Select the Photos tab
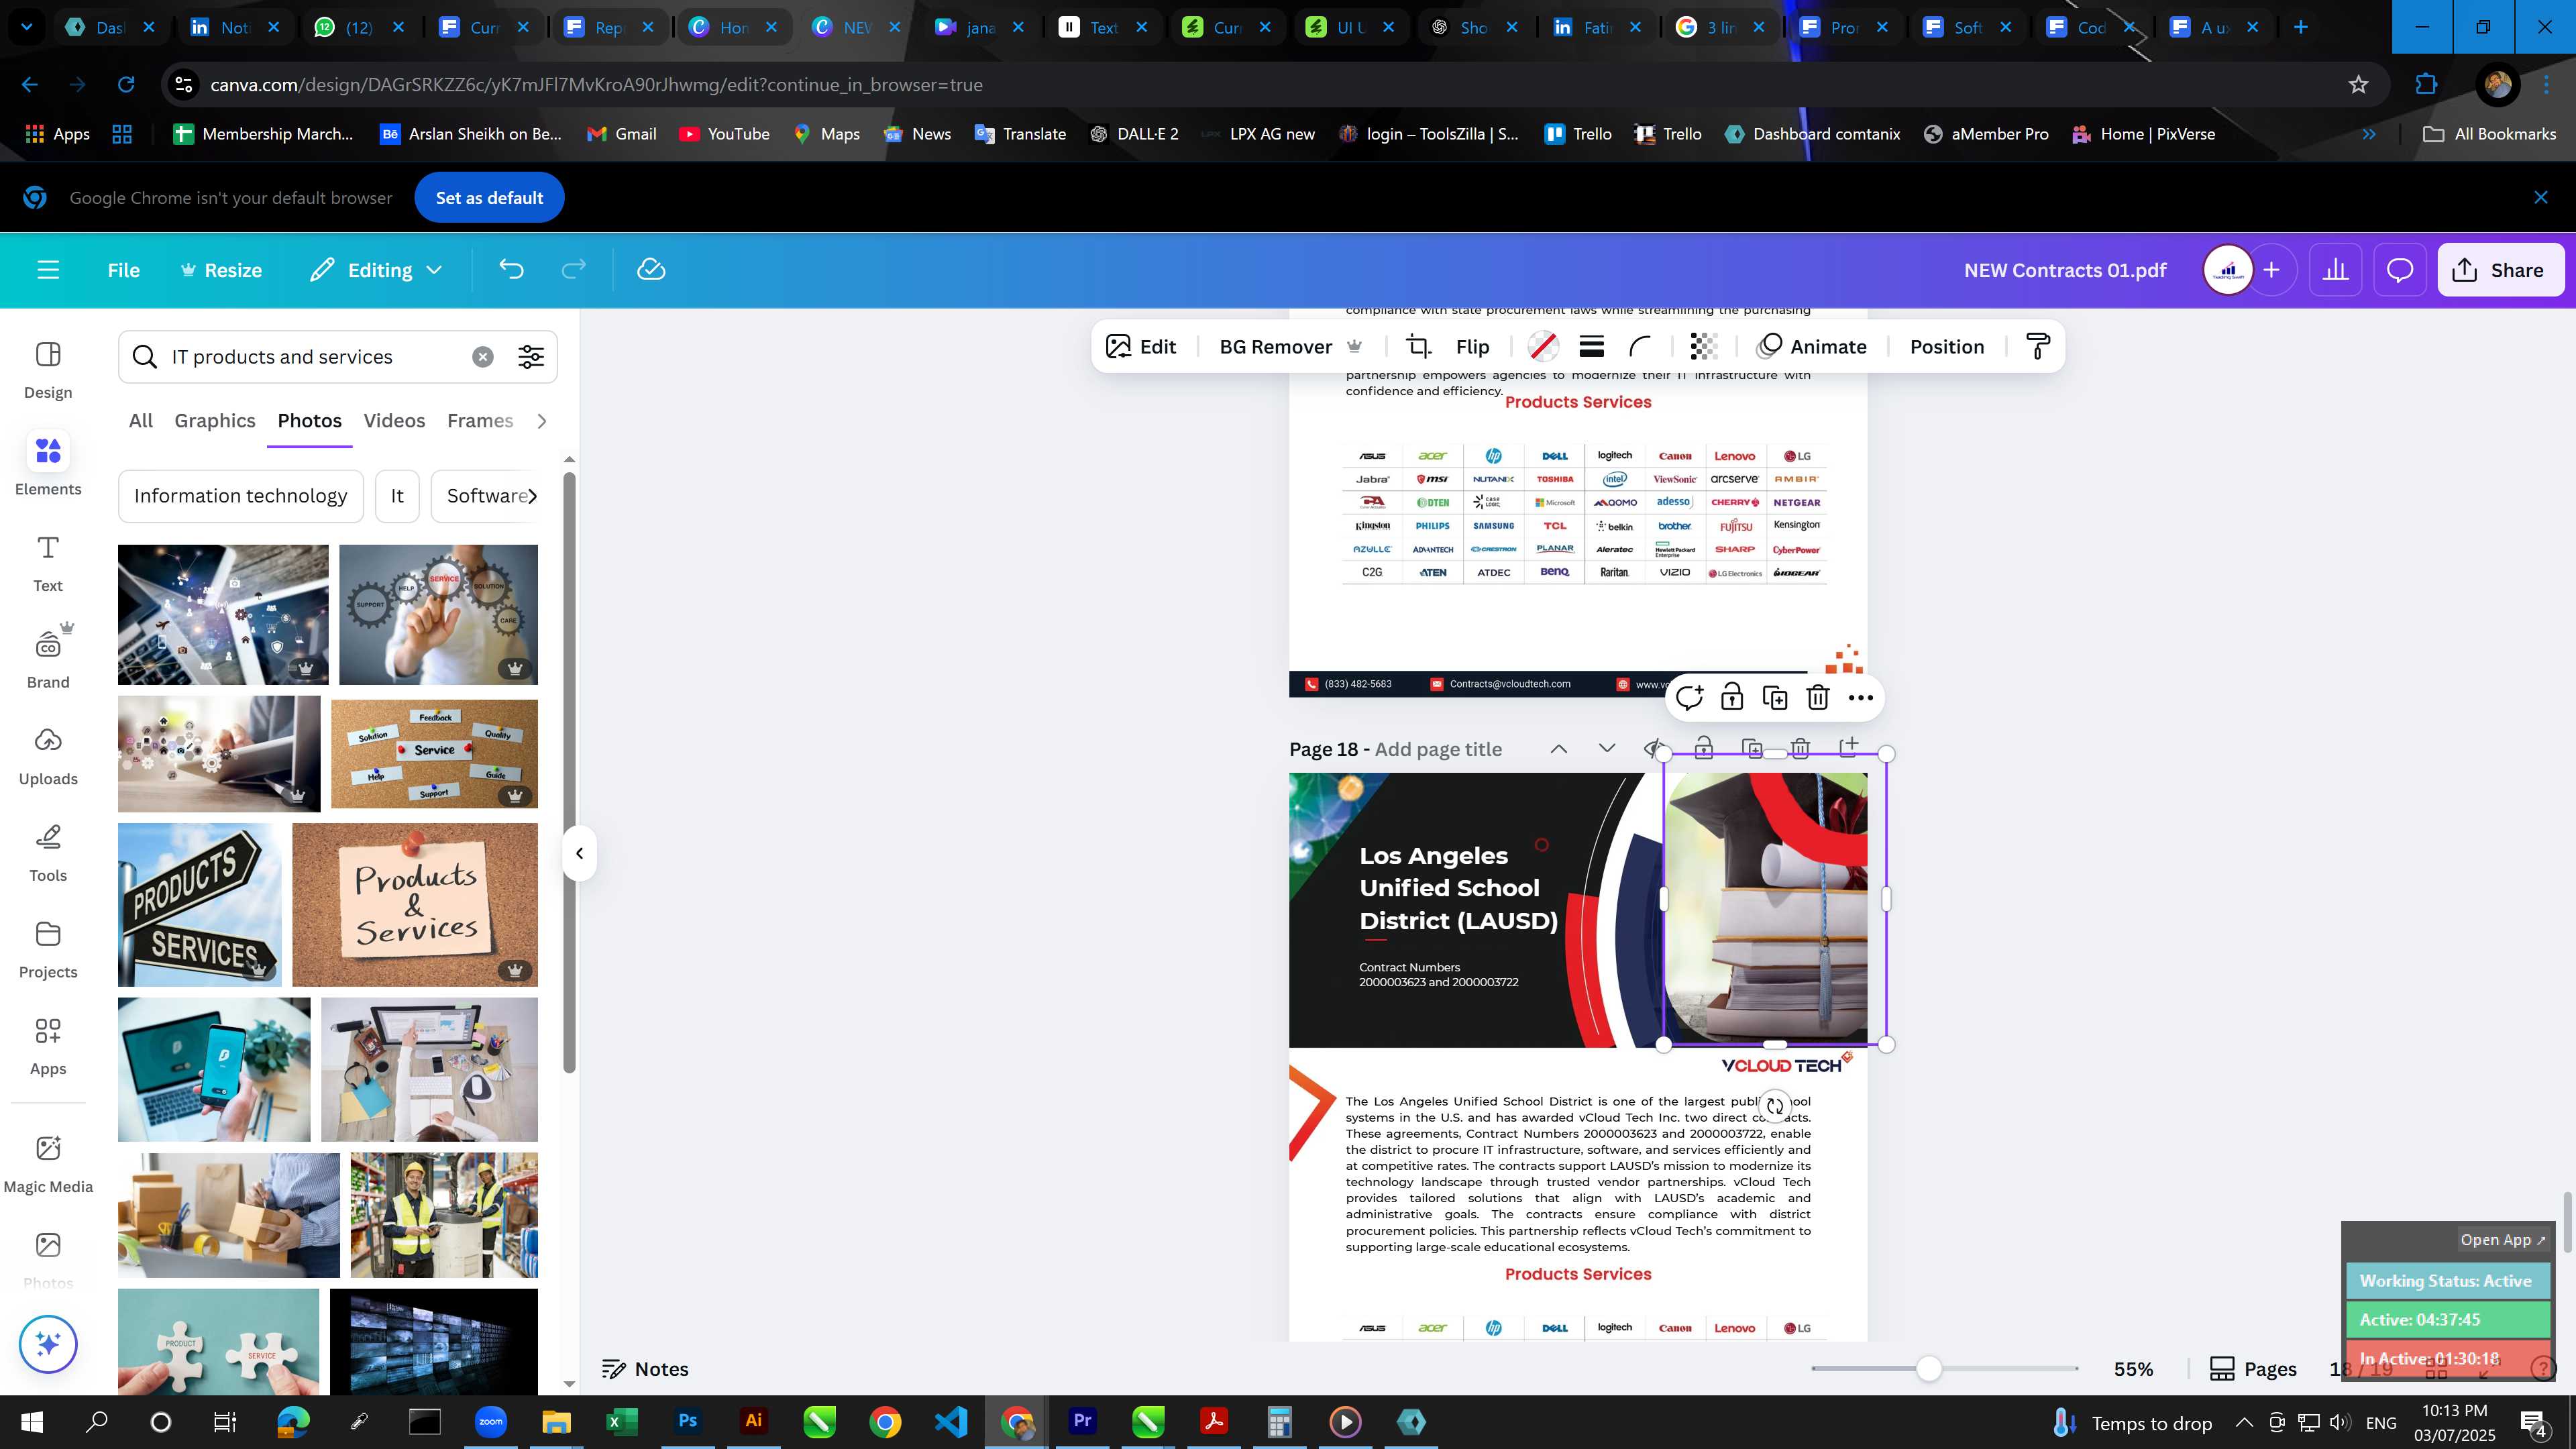This screenshot has width=2576, height=1449. (x=310, y=421)
